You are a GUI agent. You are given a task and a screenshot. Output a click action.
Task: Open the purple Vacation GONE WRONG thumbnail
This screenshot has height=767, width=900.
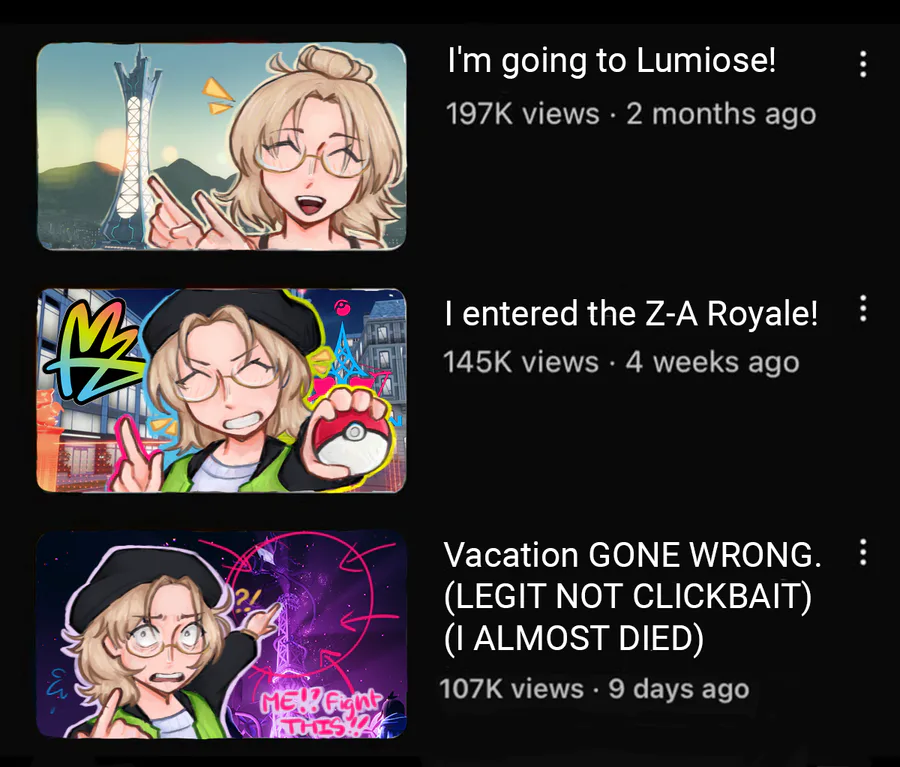pyautogui.click(x=222, y=634)
